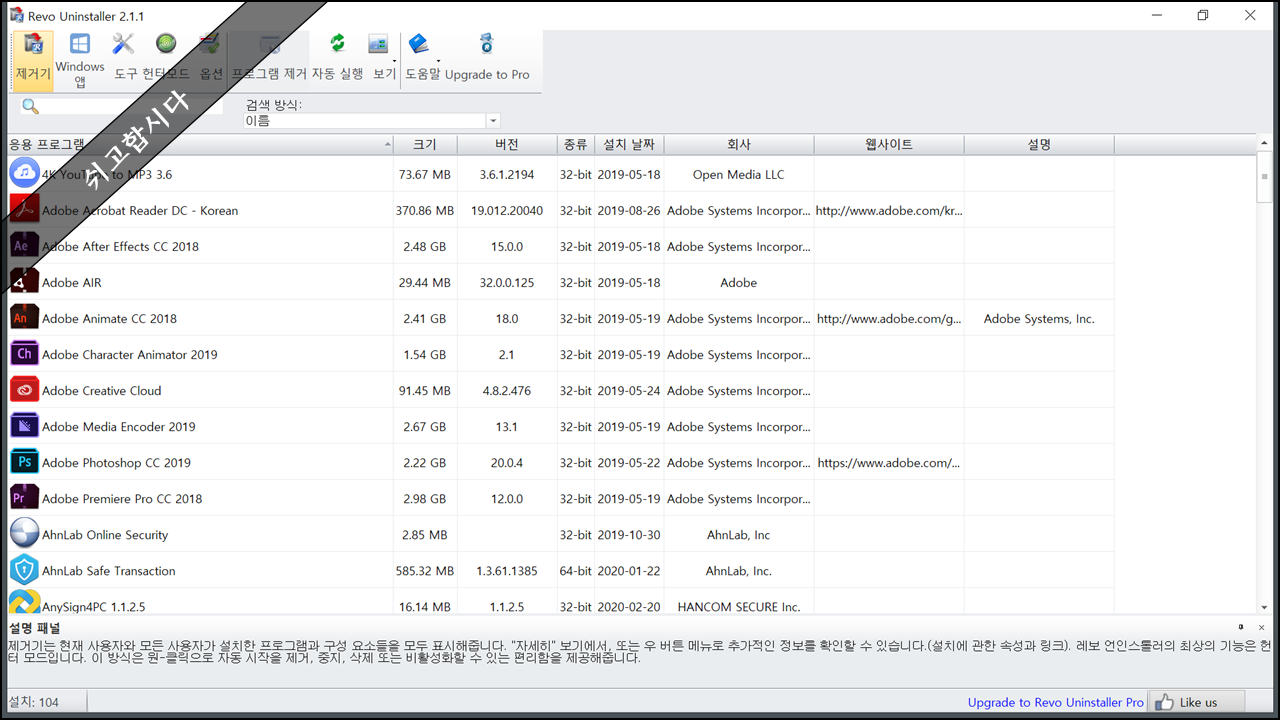This screenshot has width=1280, height=720.
Task: Select Adobe Animate CC 2018 icon
Action: coord(24,318)
